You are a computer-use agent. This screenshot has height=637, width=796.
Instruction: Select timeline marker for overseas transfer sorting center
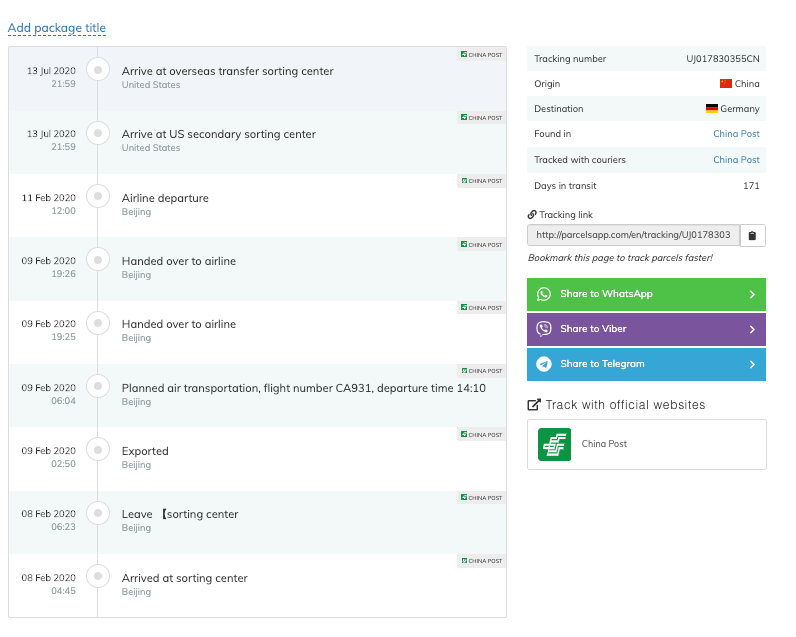[x=98, y=70]
